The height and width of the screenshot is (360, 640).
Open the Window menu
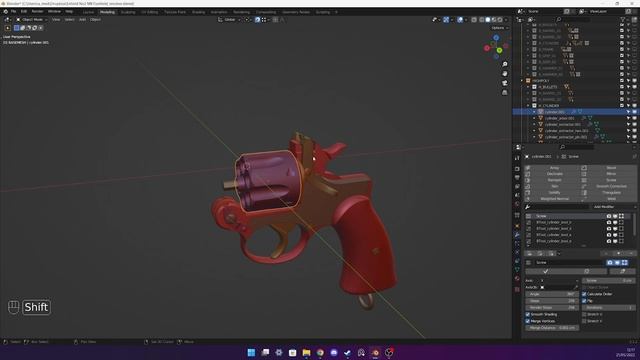[x=54, y=11]
